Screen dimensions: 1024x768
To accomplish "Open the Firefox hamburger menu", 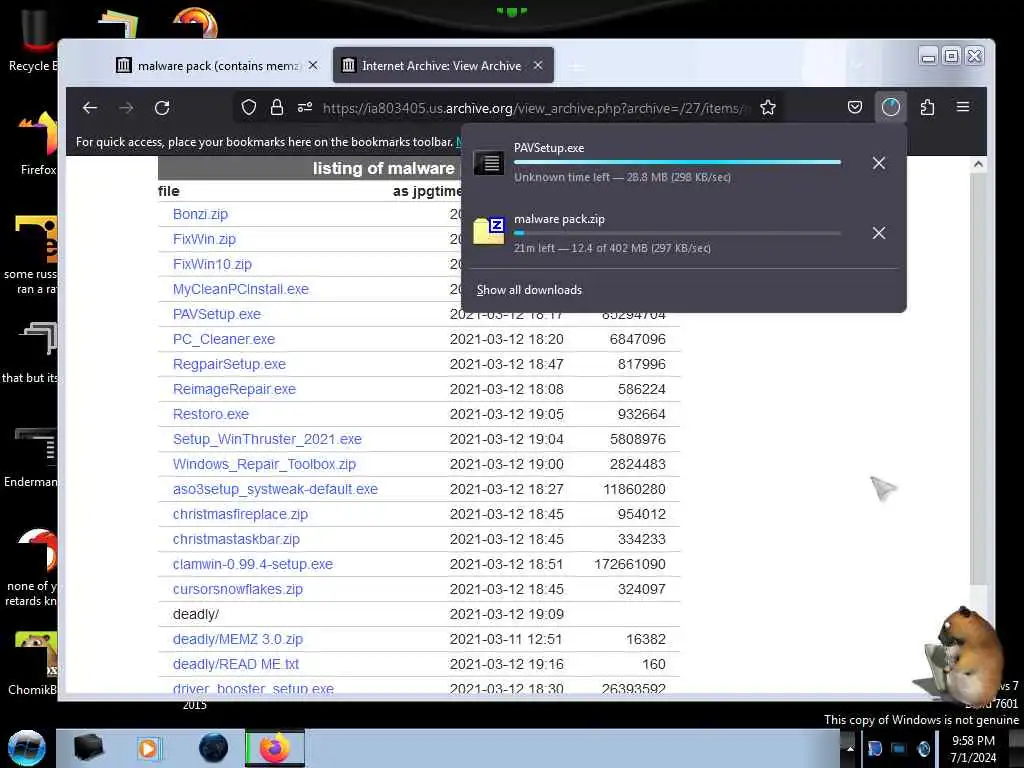I will 963,107.
